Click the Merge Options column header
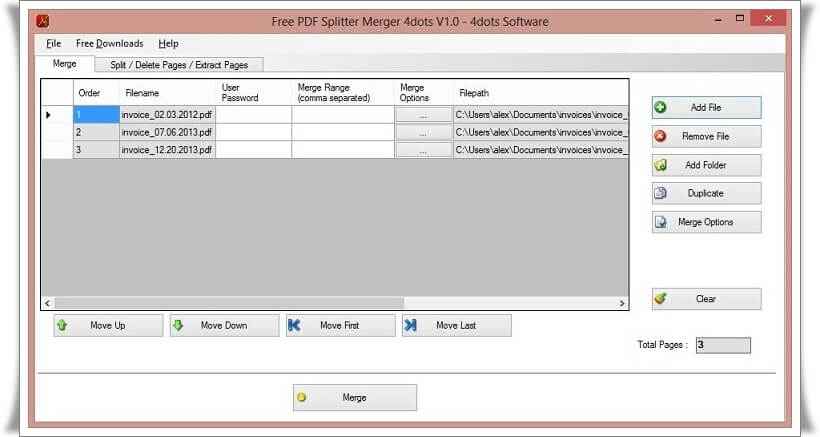 tap(423, 93)
